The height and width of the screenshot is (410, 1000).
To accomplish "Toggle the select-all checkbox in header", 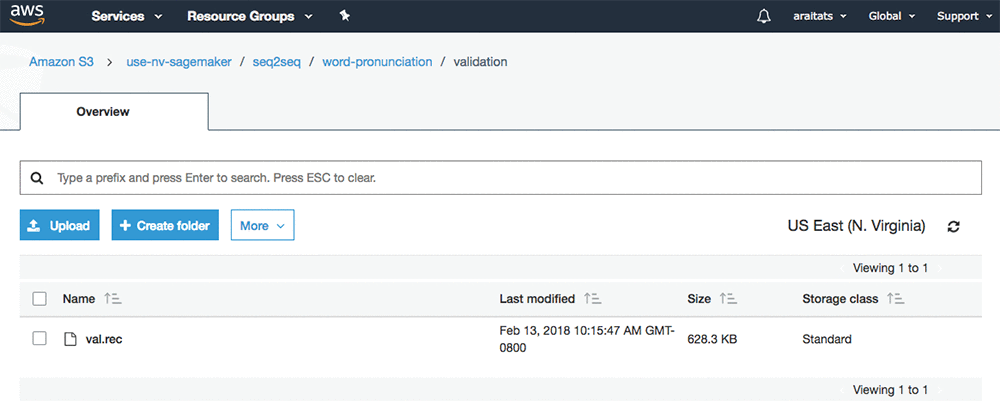I will (x=40, y=299).
